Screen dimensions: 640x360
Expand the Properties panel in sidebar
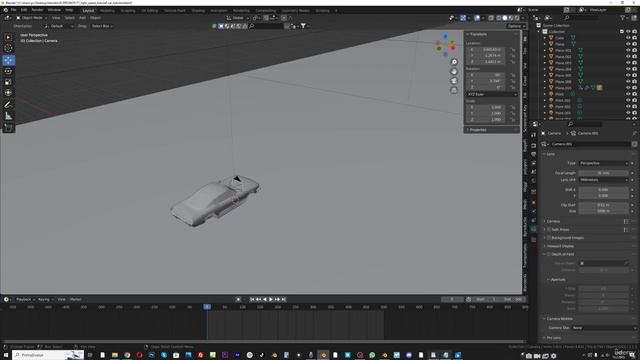478,130
